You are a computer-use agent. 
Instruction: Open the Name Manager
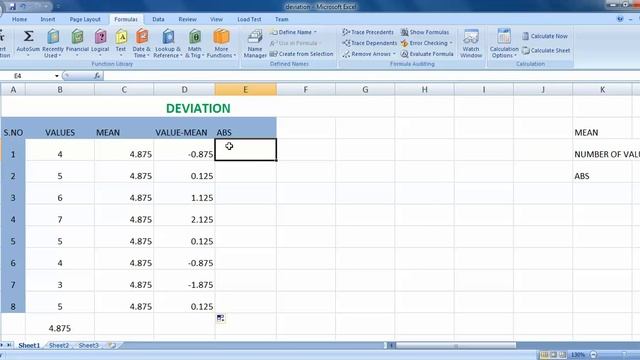(255, 43)
